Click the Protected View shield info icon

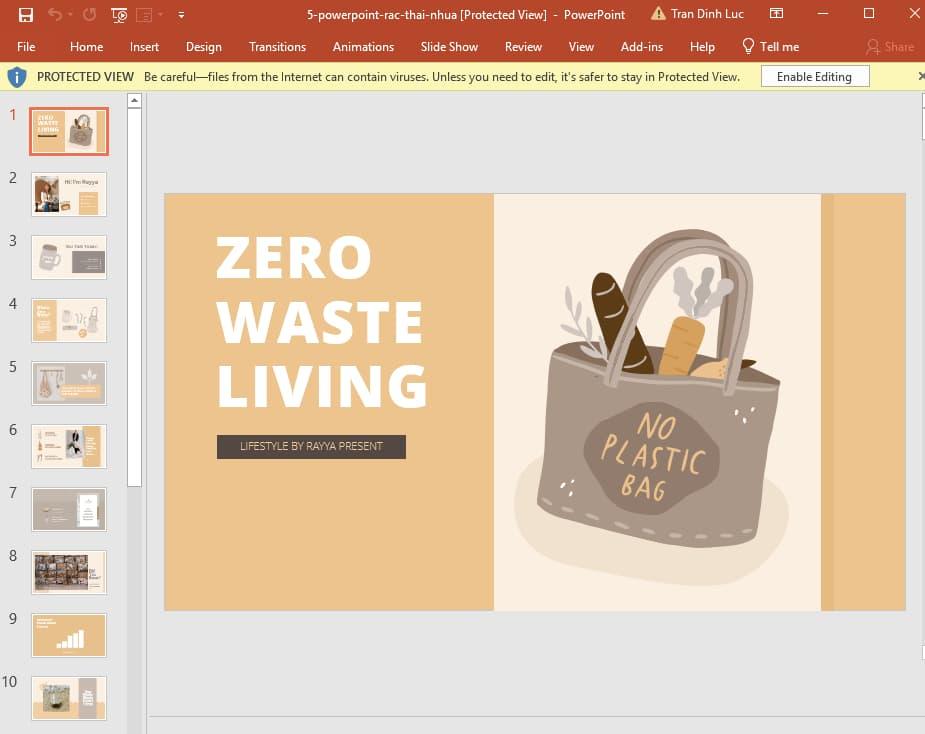(x=17, y=76)
